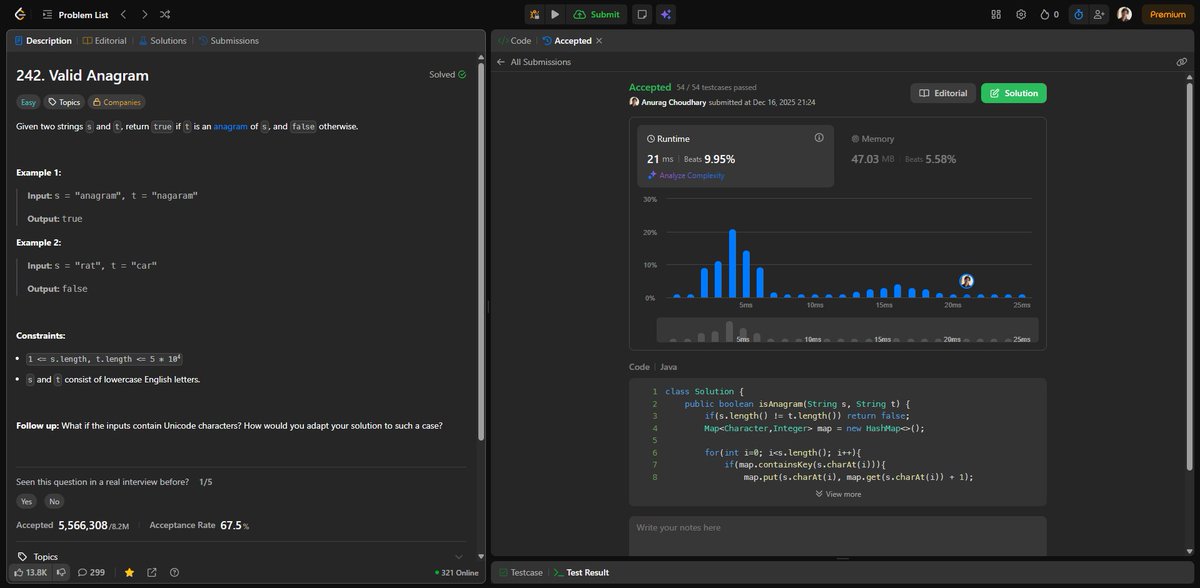Downvote the problem with thumbs-down icon
The image size is (1200, 588).
coord(61,572)
